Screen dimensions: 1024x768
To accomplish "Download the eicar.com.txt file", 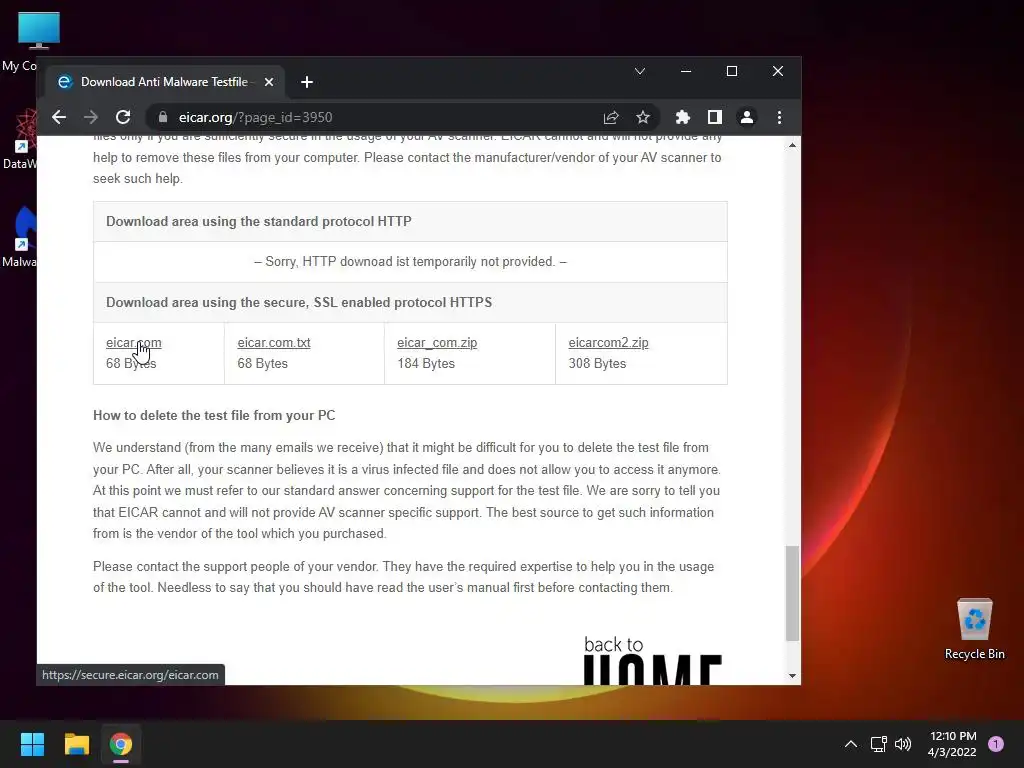I will [x=274, y=343].
